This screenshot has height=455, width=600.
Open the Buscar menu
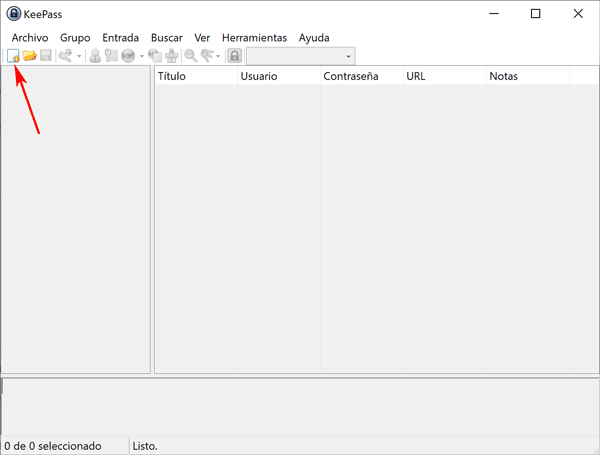click(167, 38)
